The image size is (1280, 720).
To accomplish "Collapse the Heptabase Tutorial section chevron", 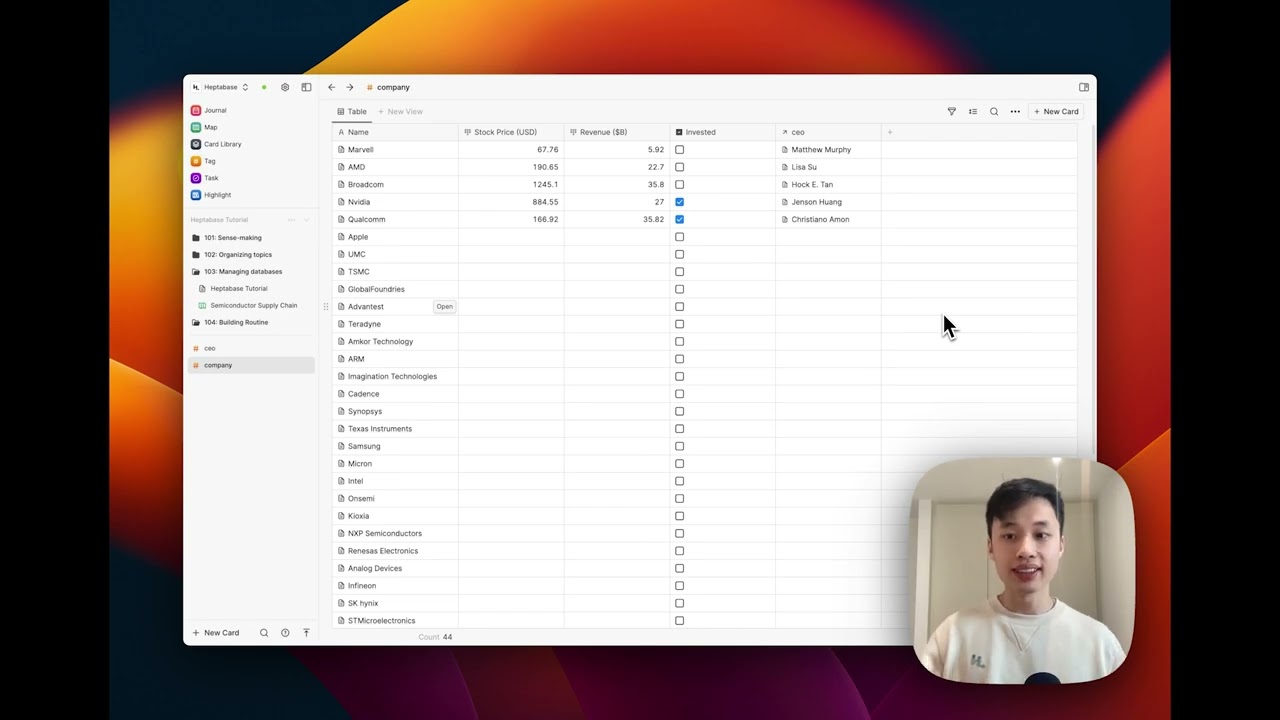I will 306,220.
